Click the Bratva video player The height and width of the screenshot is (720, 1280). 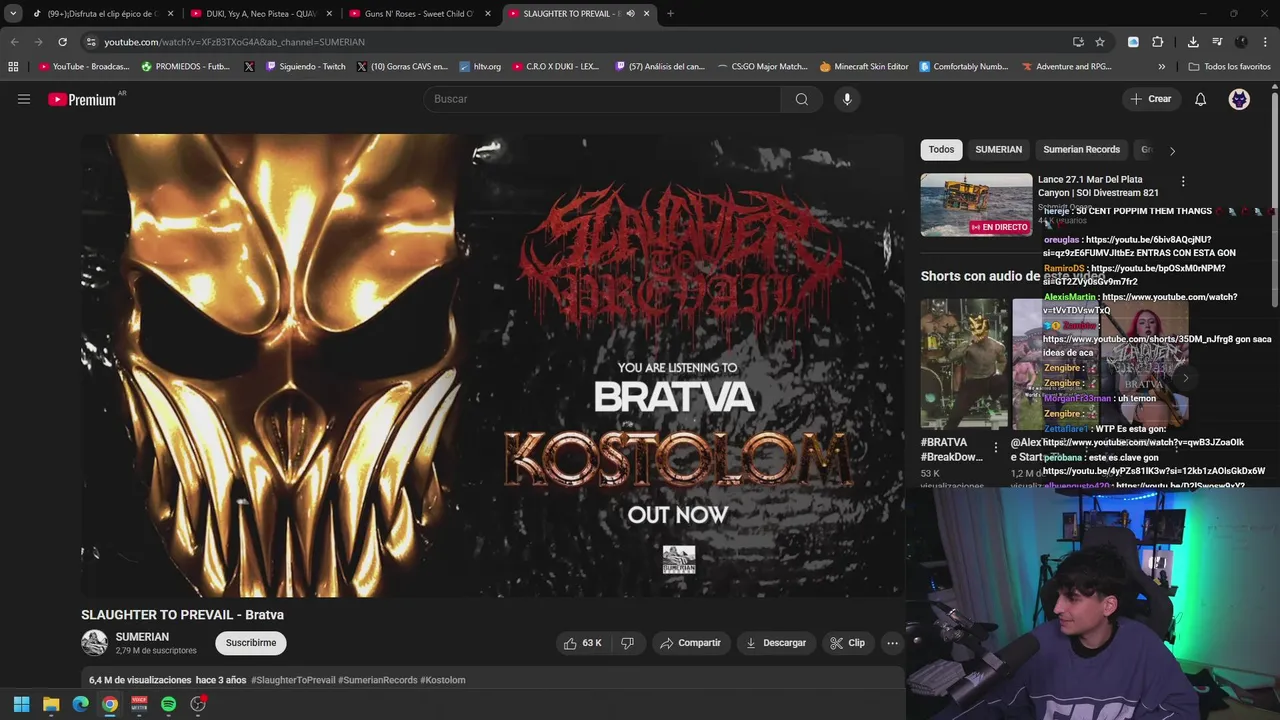click(x=493, y=366)
